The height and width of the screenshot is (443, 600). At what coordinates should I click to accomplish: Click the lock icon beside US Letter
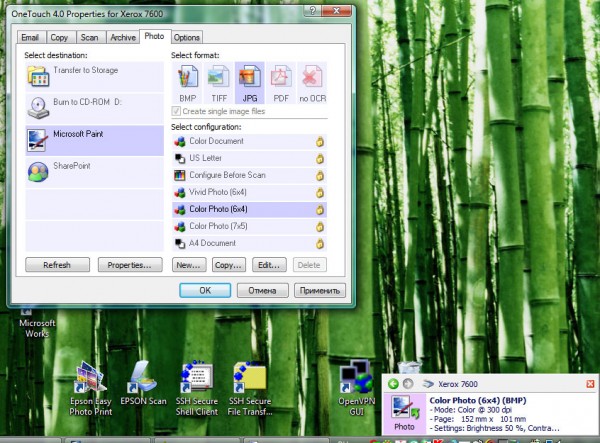click(320, 158)
